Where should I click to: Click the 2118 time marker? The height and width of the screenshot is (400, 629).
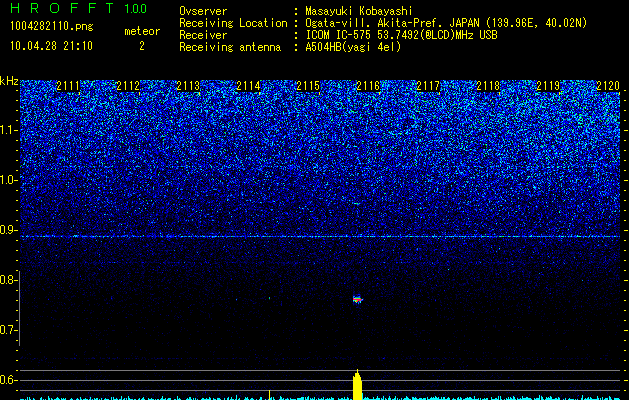pyautogui.click(x=488, y=86)
